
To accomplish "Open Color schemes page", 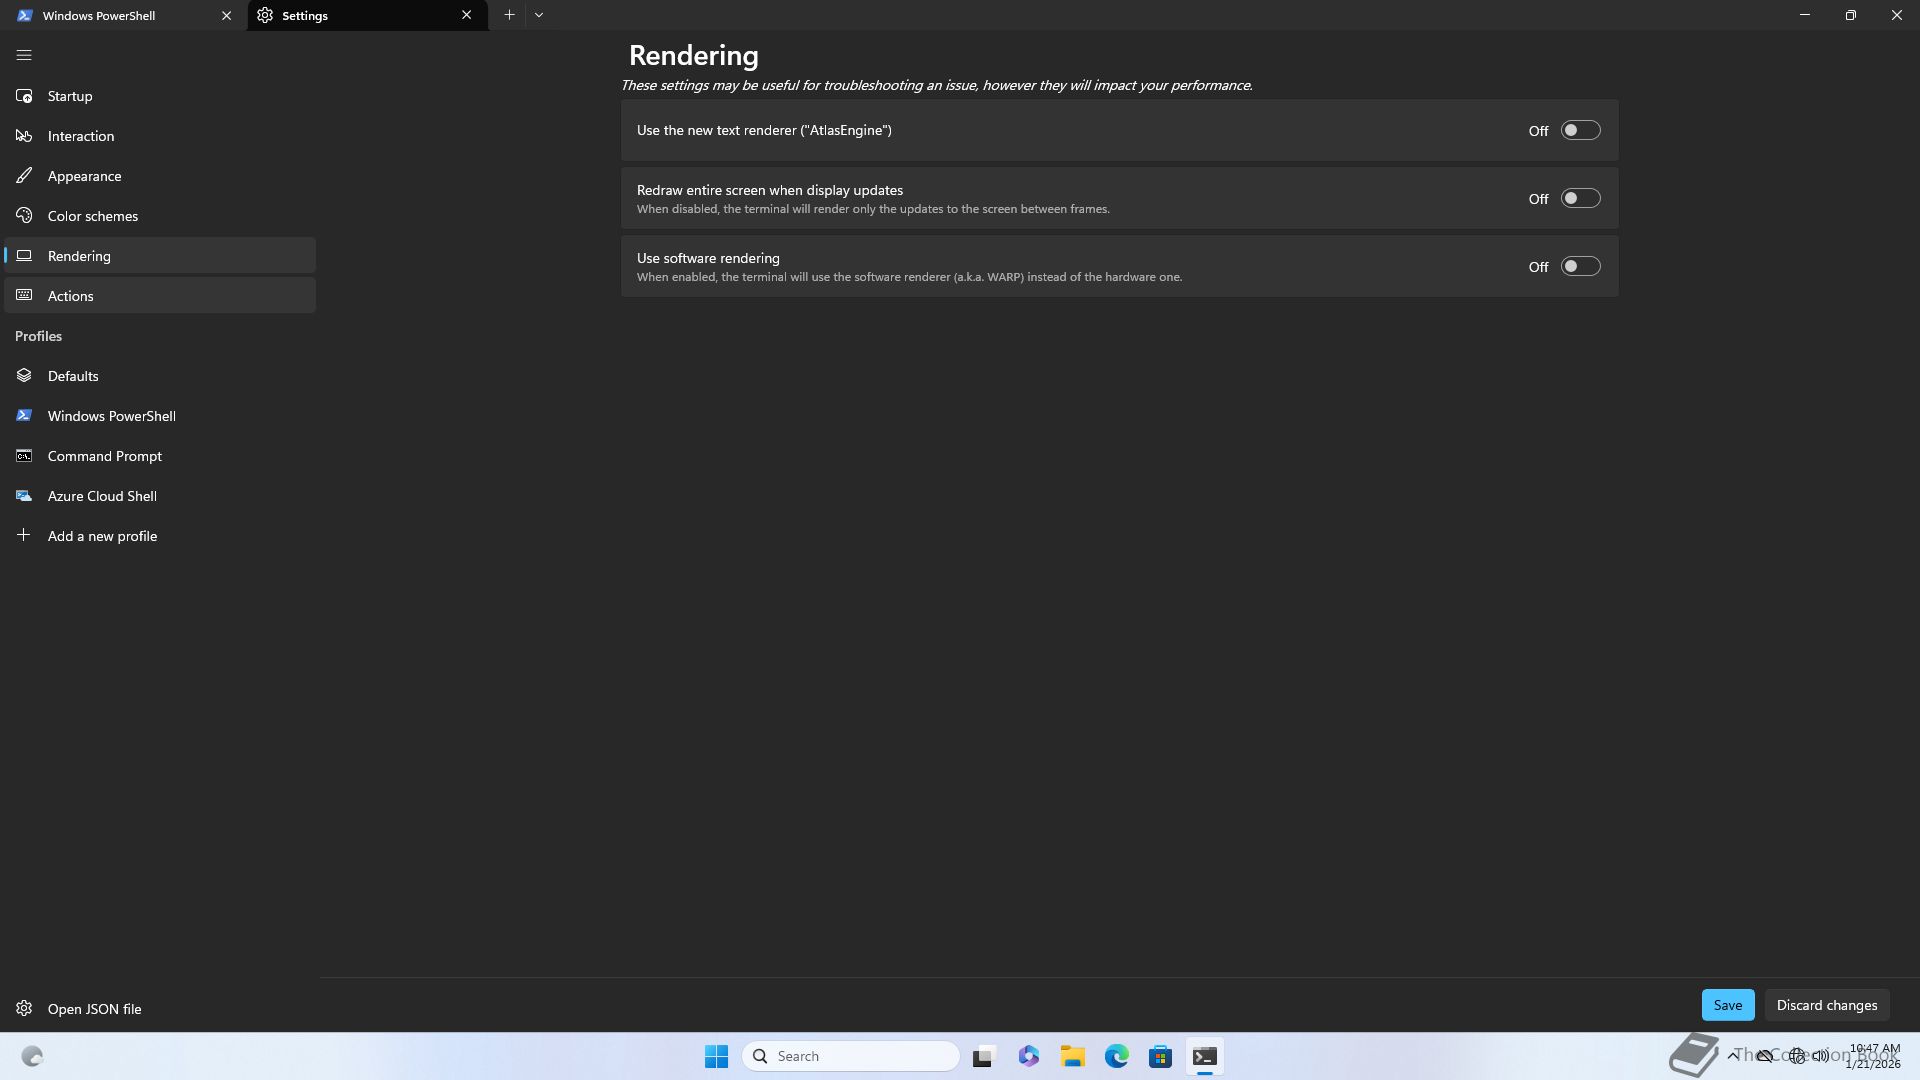I will click(92, 216).
